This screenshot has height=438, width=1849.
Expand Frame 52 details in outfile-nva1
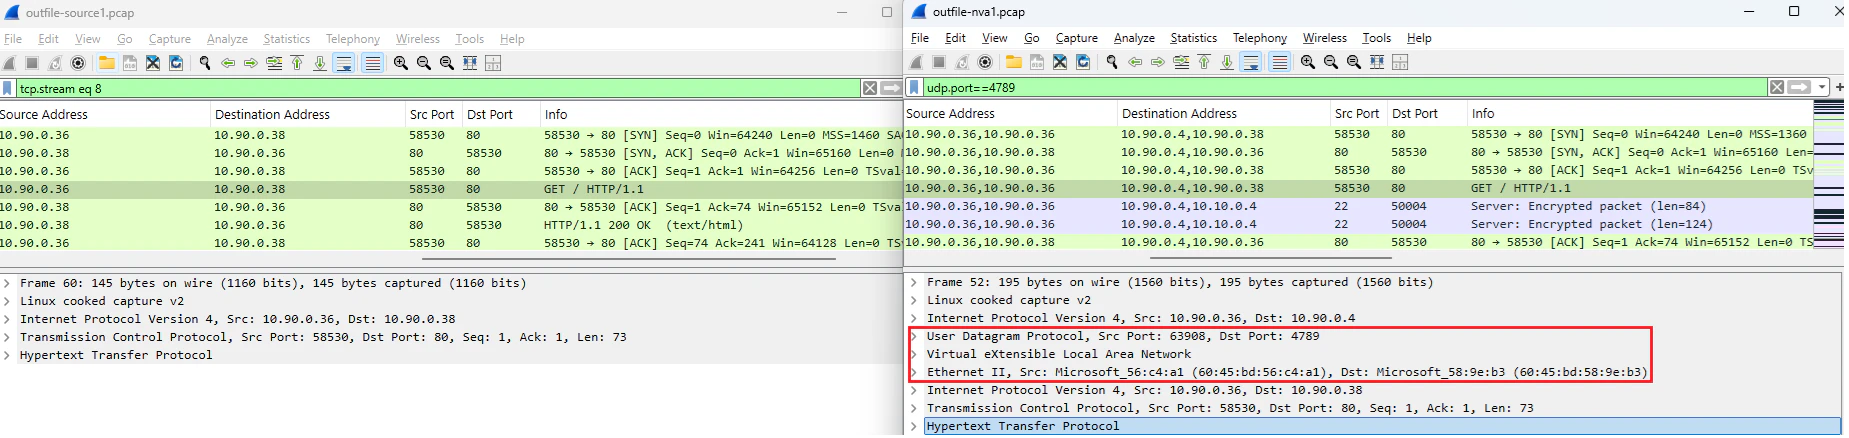914,282
